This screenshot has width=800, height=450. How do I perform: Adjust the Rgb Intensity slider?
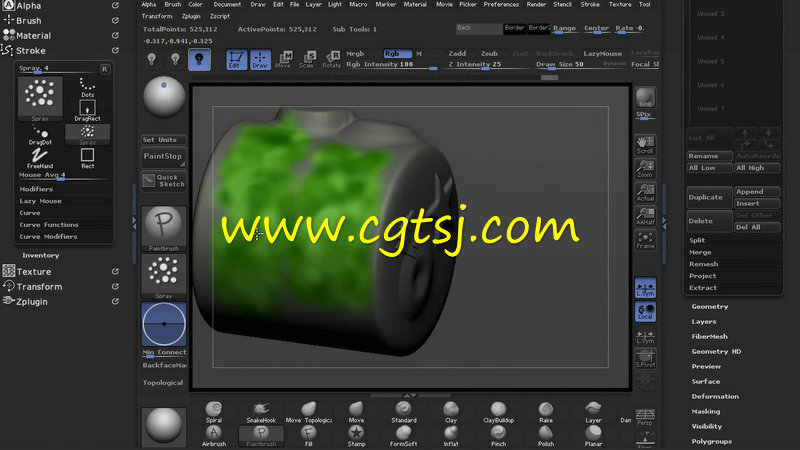(392, 65)
